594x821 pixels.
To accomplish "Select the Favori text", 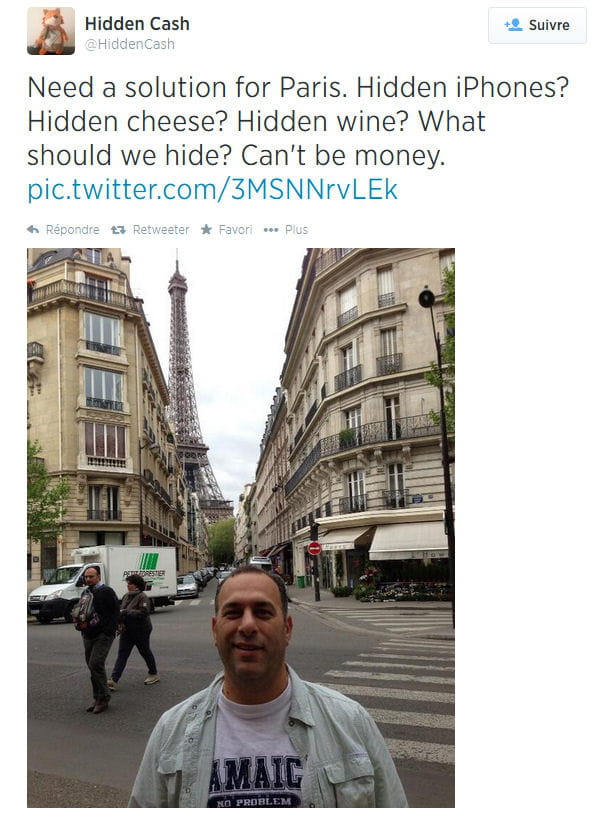I will [x=235, y=230].
